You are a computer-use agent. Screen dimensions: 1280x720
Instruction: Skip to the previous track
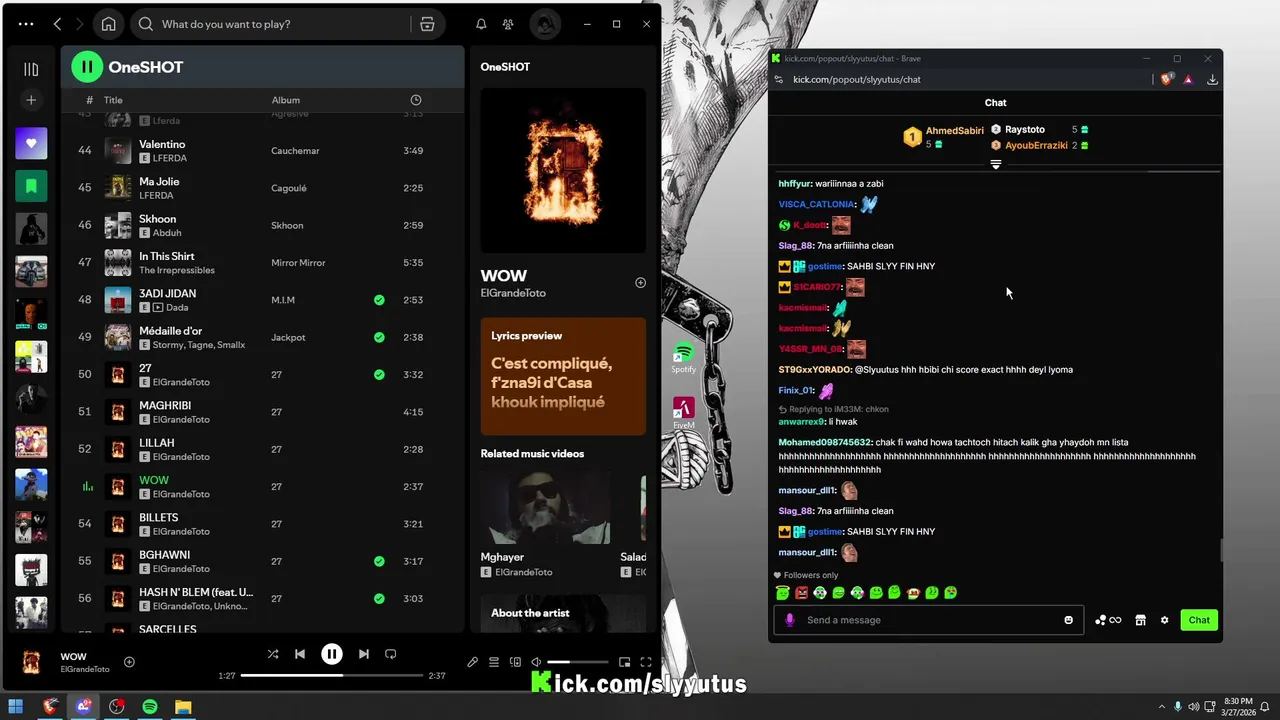300,654
